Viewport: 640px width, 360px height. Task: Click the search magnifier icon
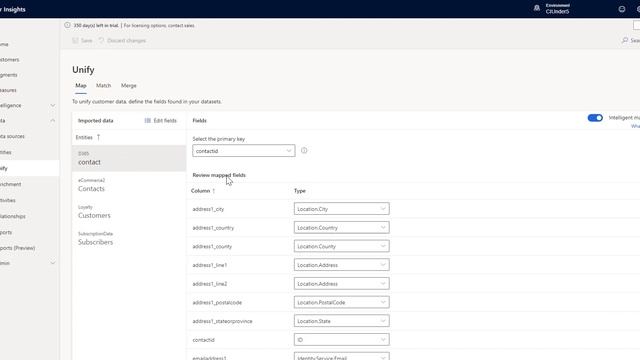click(x=625, y=40)
